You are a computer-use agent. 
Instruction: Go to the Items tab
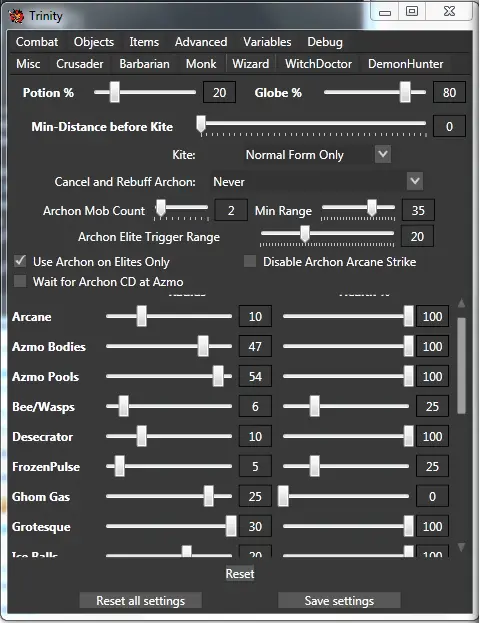pyautogui.click(x=144, y=42)
